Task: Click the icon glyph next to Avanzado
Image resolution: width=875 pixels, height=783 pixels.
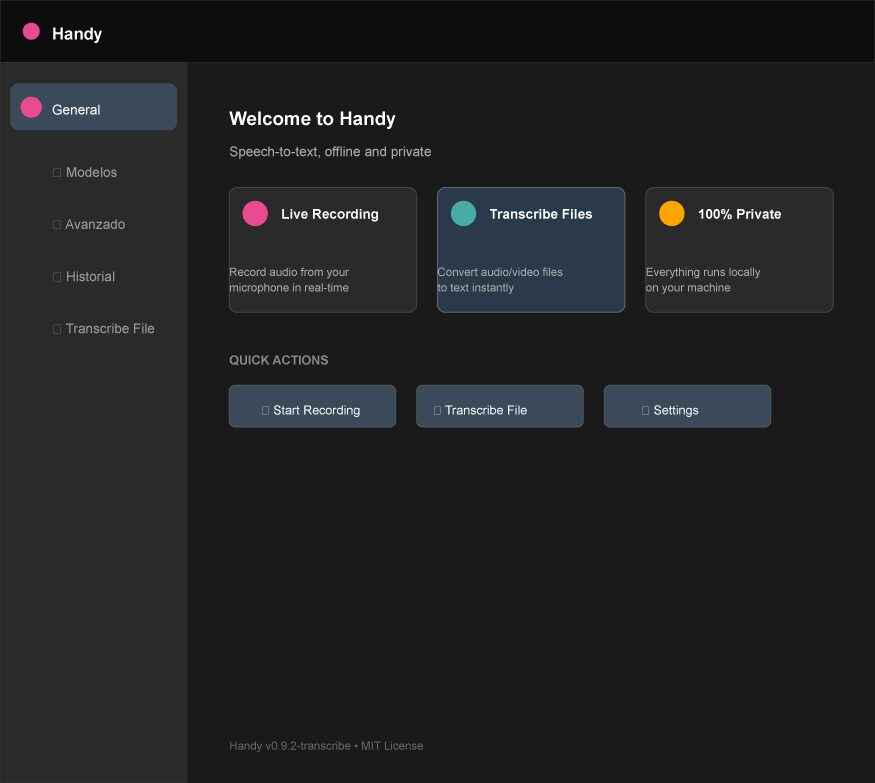Action: point(57,224)
